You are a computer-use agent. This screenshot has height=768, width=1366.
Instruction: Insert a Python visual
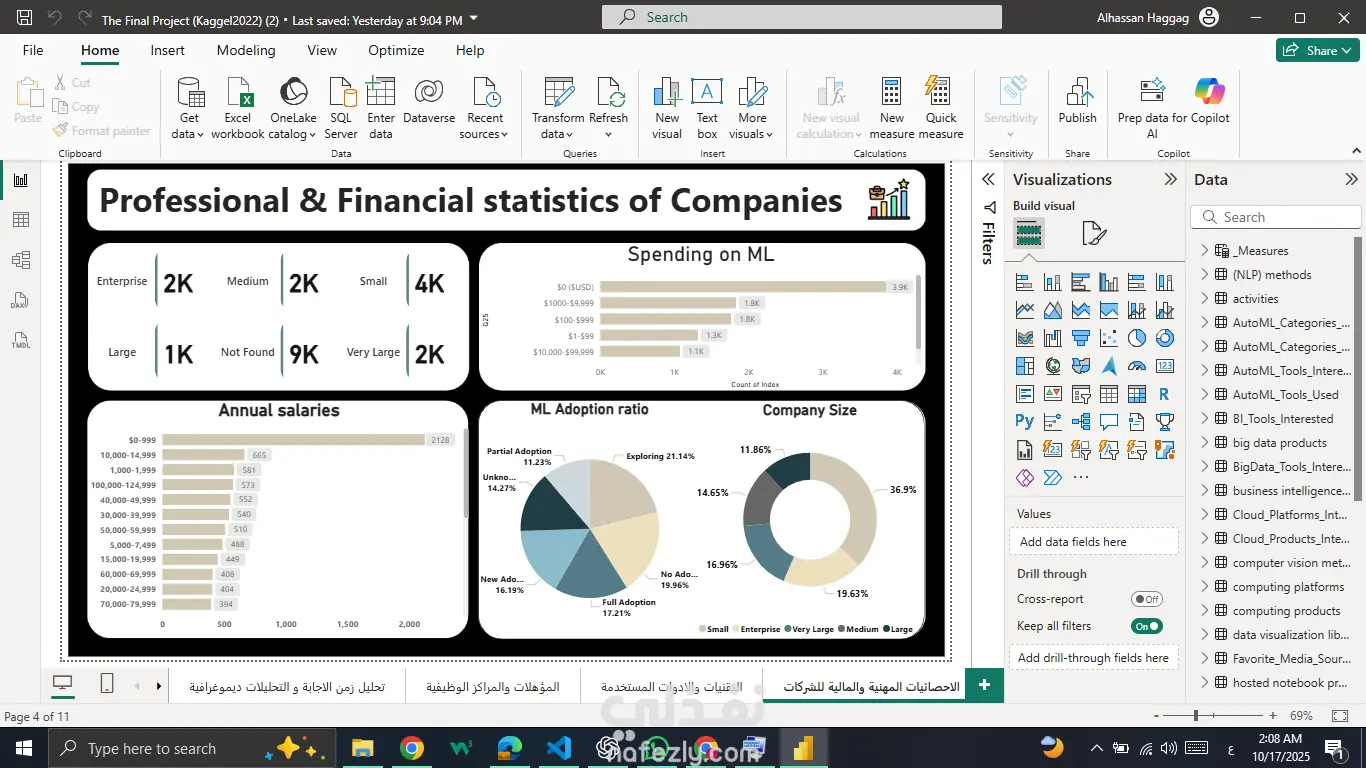(1025, 422)
